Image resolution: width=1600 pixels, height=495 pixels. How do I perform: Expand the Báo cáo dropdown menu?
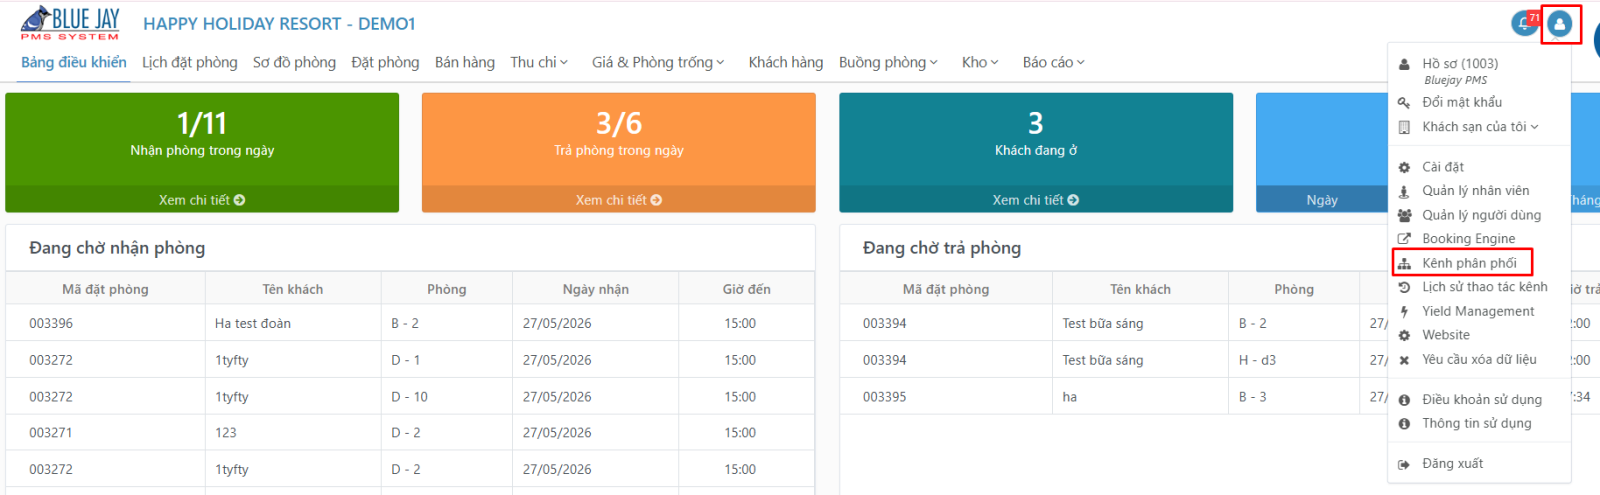1053,62
